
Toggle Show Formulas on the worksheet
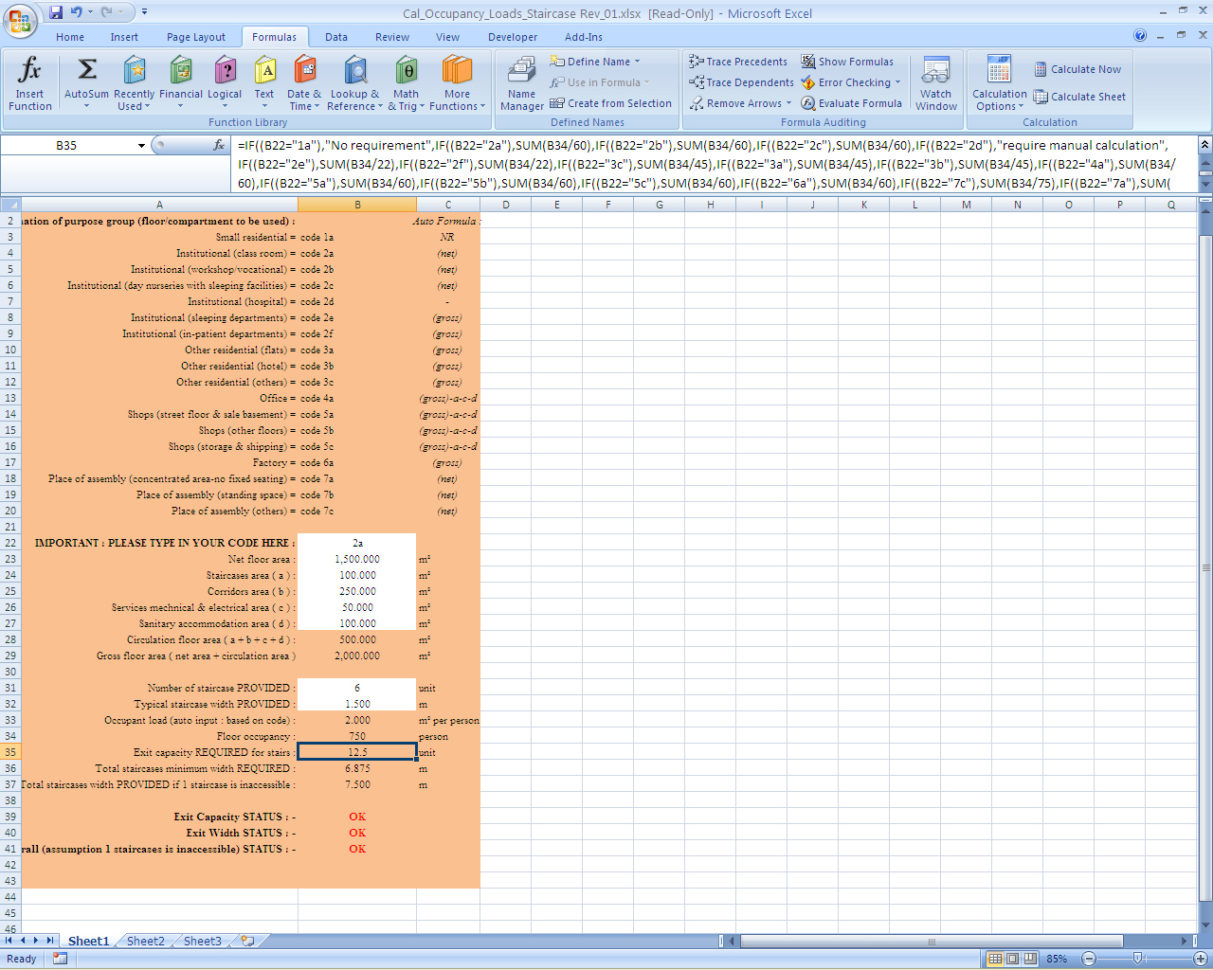(849, 61)
